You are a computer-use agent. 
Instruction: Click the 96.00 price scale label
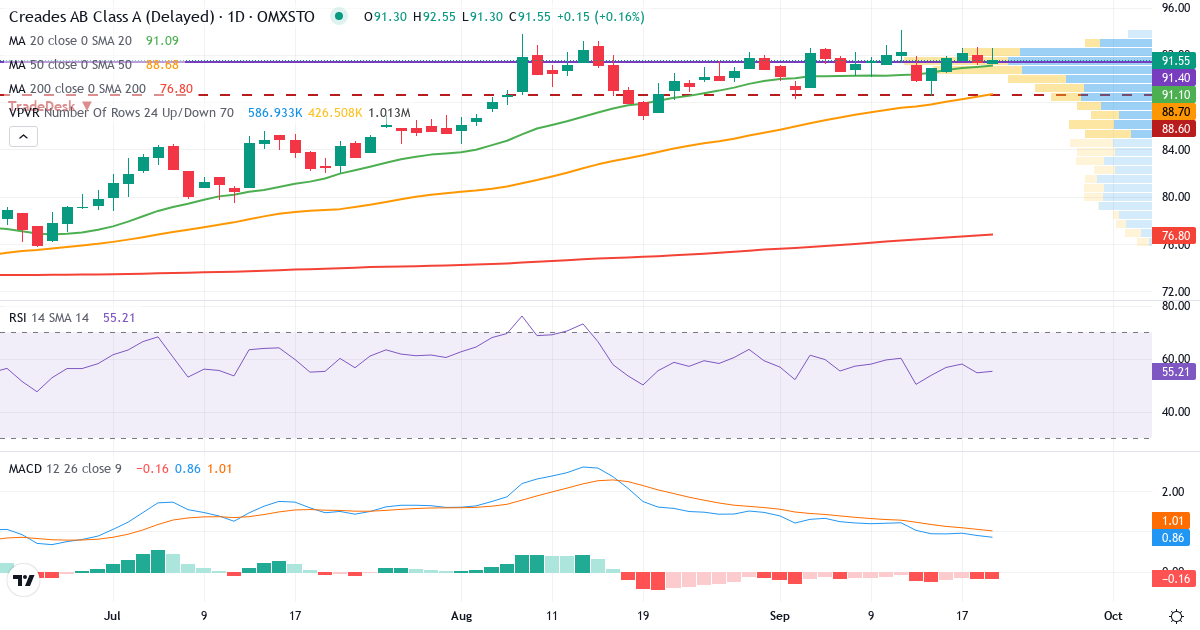1174,8
